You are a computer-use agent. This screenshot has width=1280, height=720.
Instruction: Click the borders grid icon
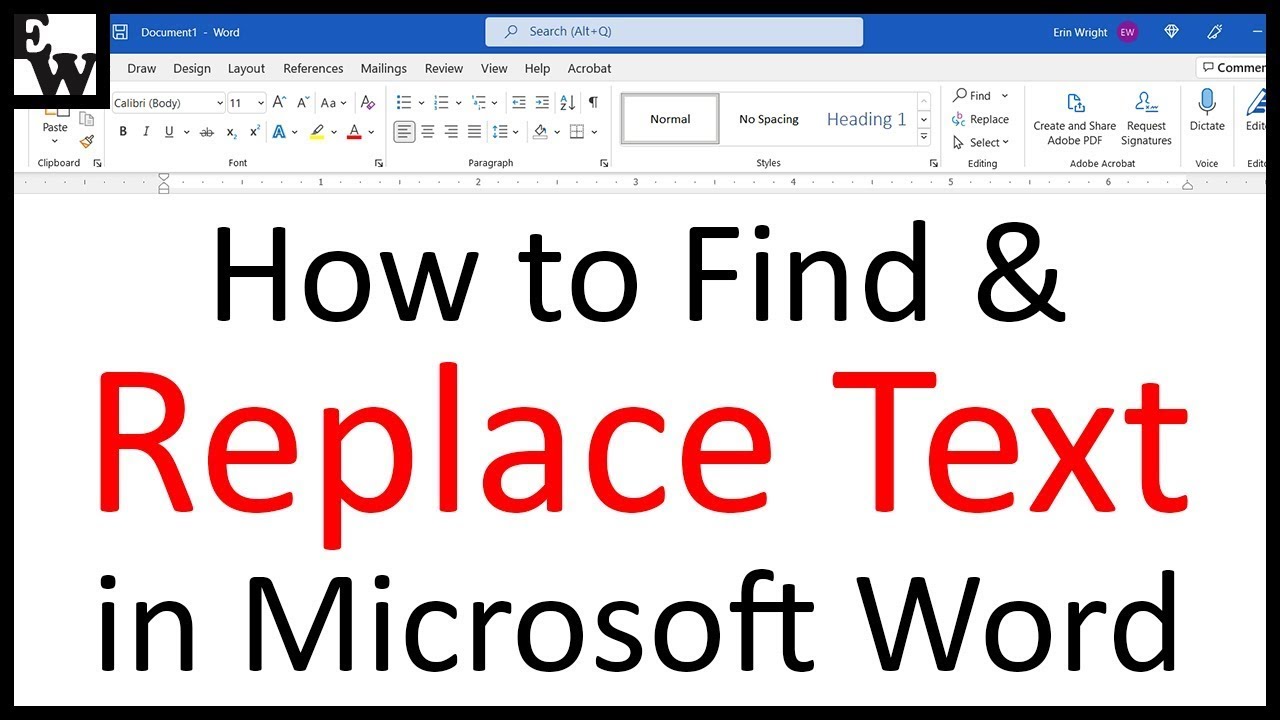pyautogui.click(x=577, y=132)
